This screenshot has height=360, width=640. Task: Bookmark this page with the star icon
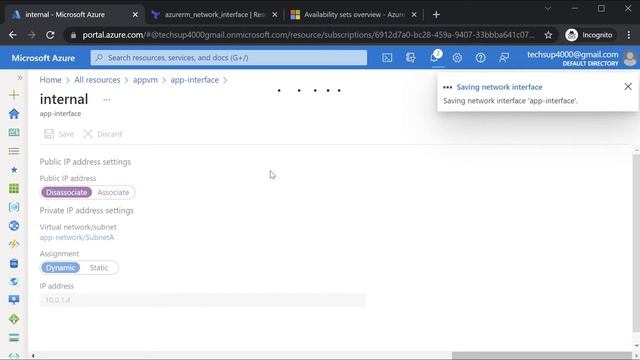548,35
